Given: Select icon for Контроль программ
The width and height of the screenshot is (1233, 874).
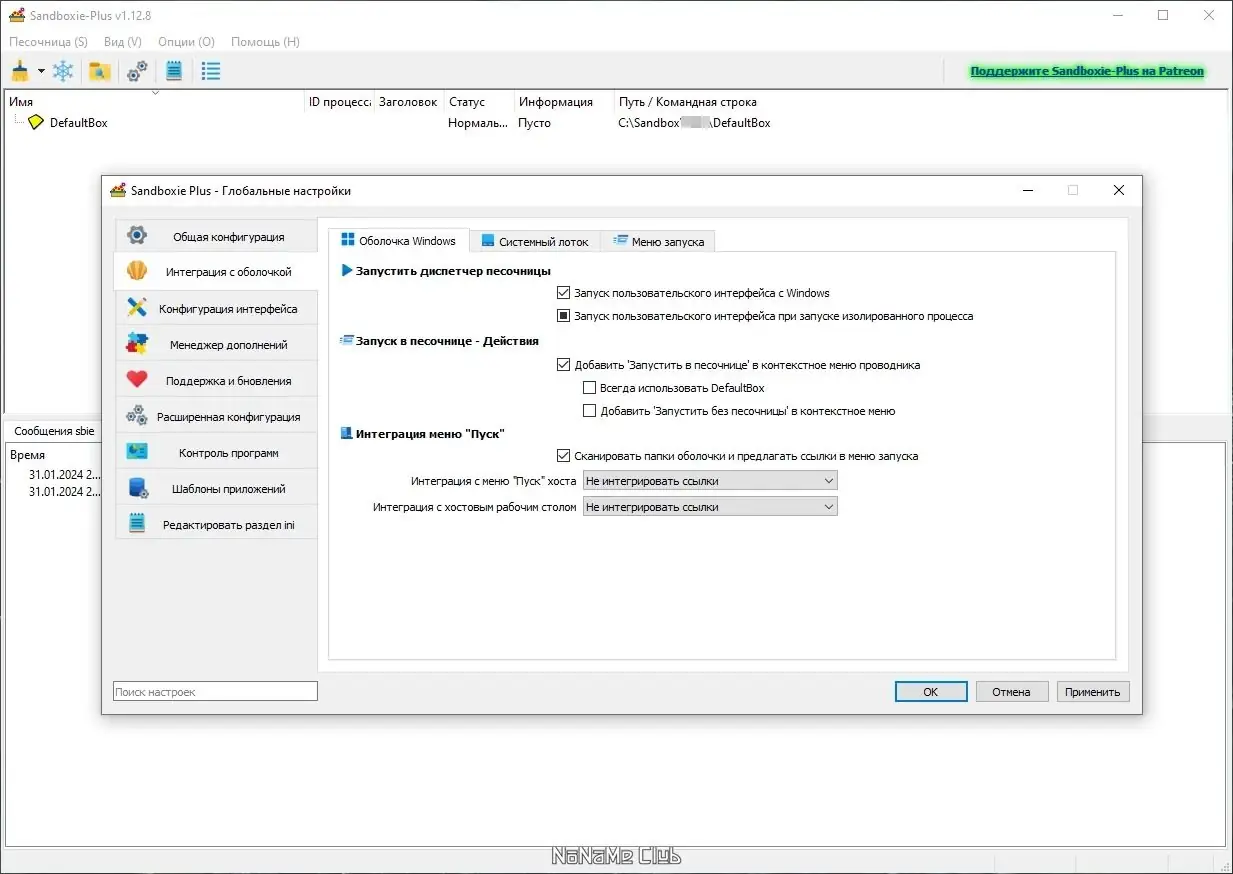Looking at the screenshot, I should pos(137,452).
